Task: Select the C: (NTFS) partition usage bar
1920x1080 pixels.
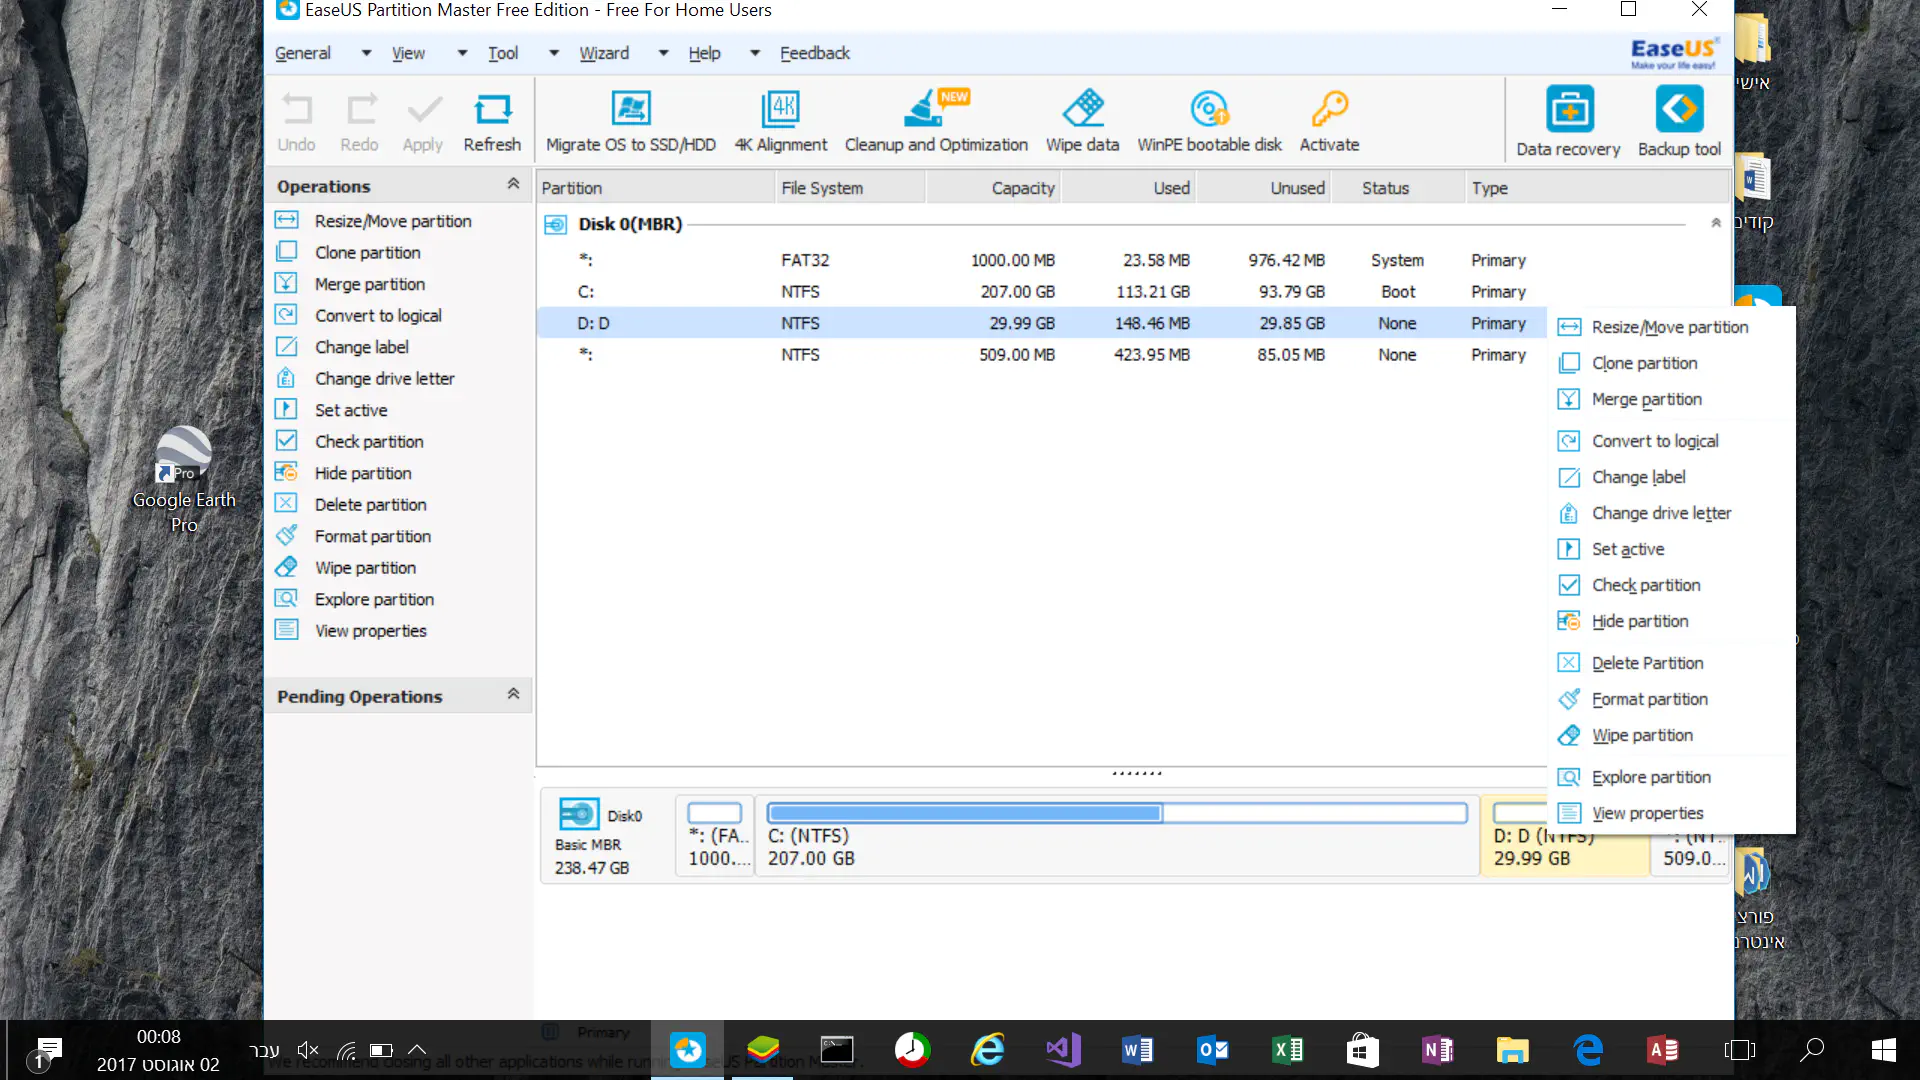Action: [1116, 813]
